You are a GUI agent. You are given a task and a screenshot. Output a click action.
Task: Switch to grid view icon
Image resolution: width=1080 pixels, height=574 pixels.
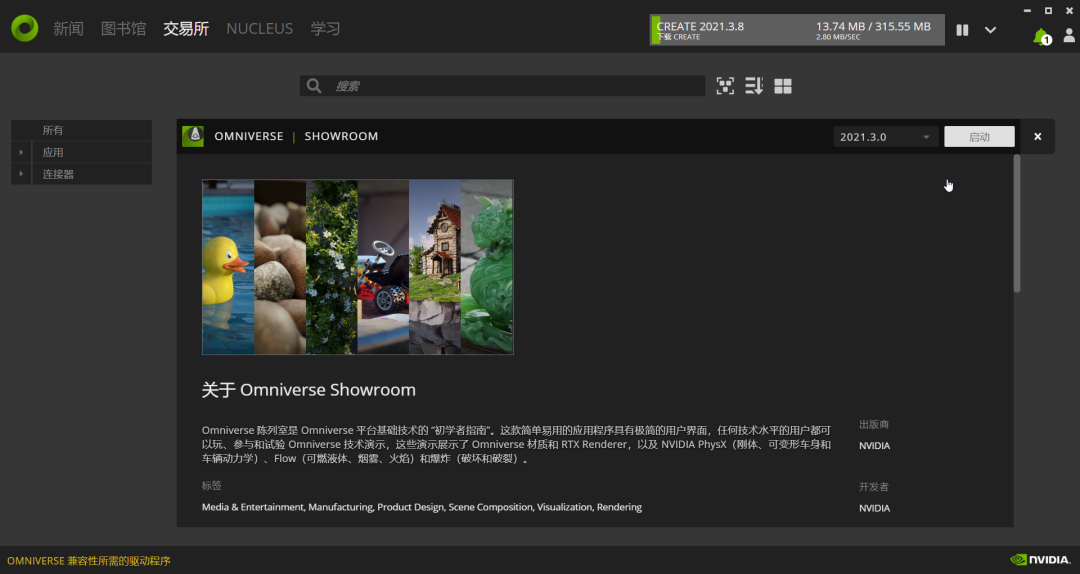pos(783,86)
